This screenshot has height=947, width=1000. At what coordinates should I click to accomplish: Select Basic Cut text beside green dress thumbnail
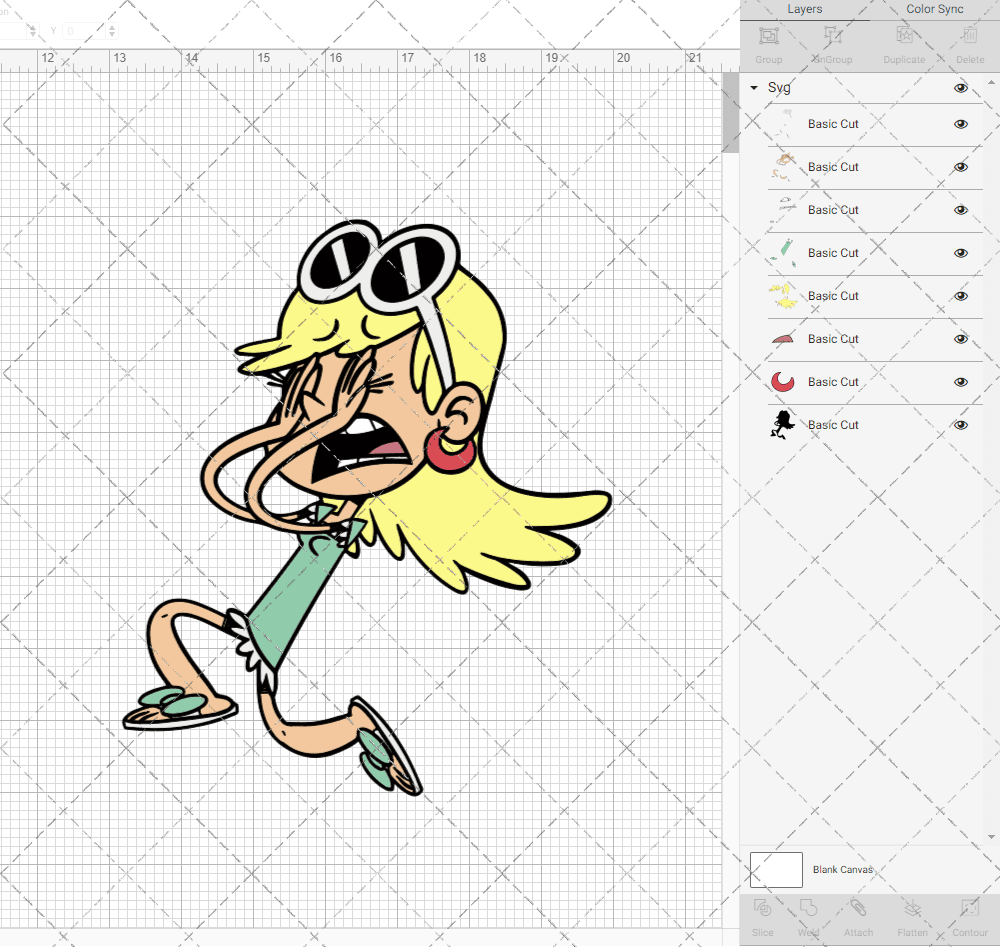[833, 253]
